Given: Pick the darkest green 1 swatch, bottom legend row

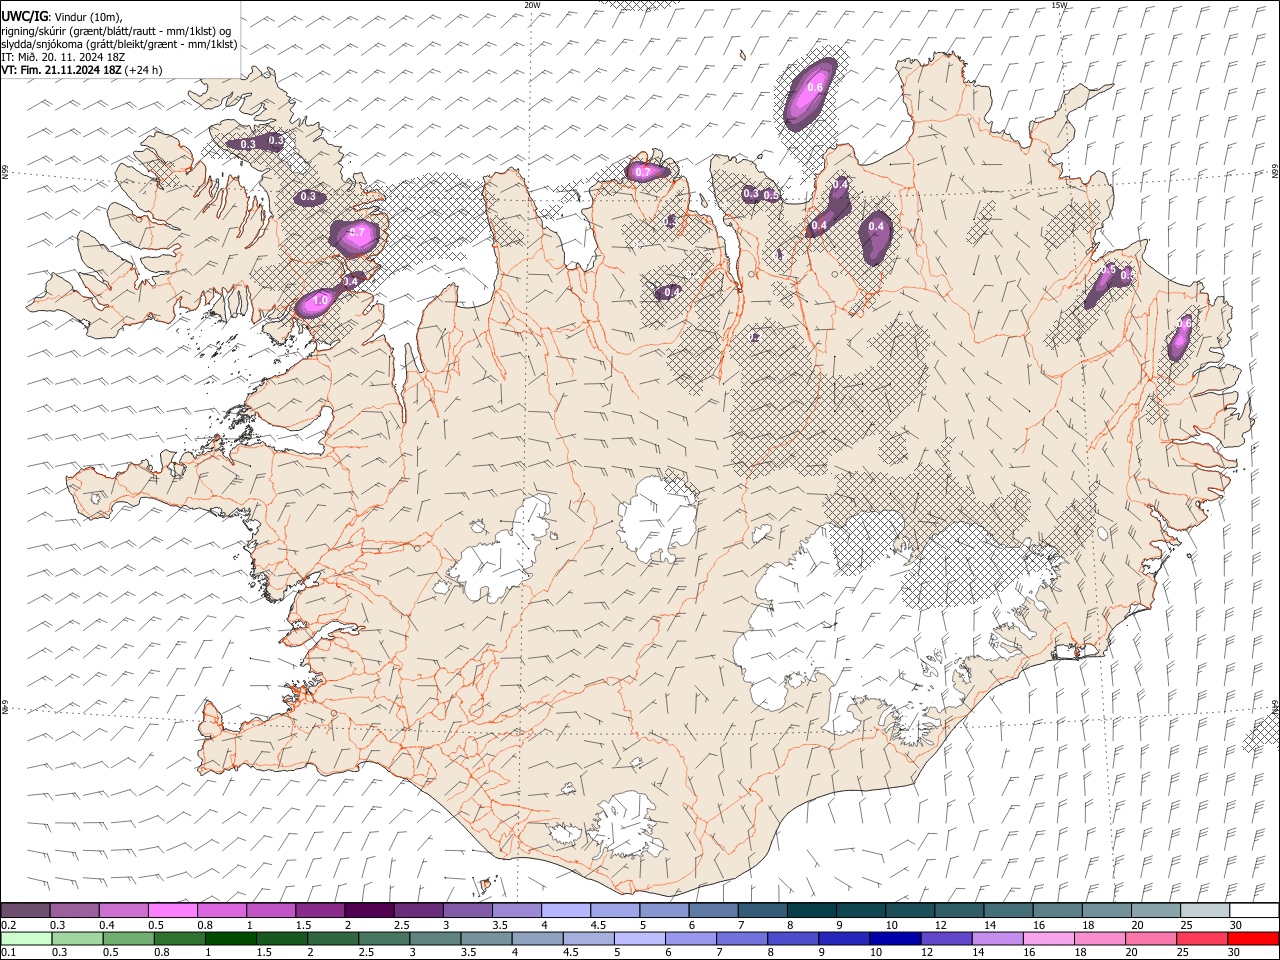Looking at the screenshot, I should tap(230, 938).
